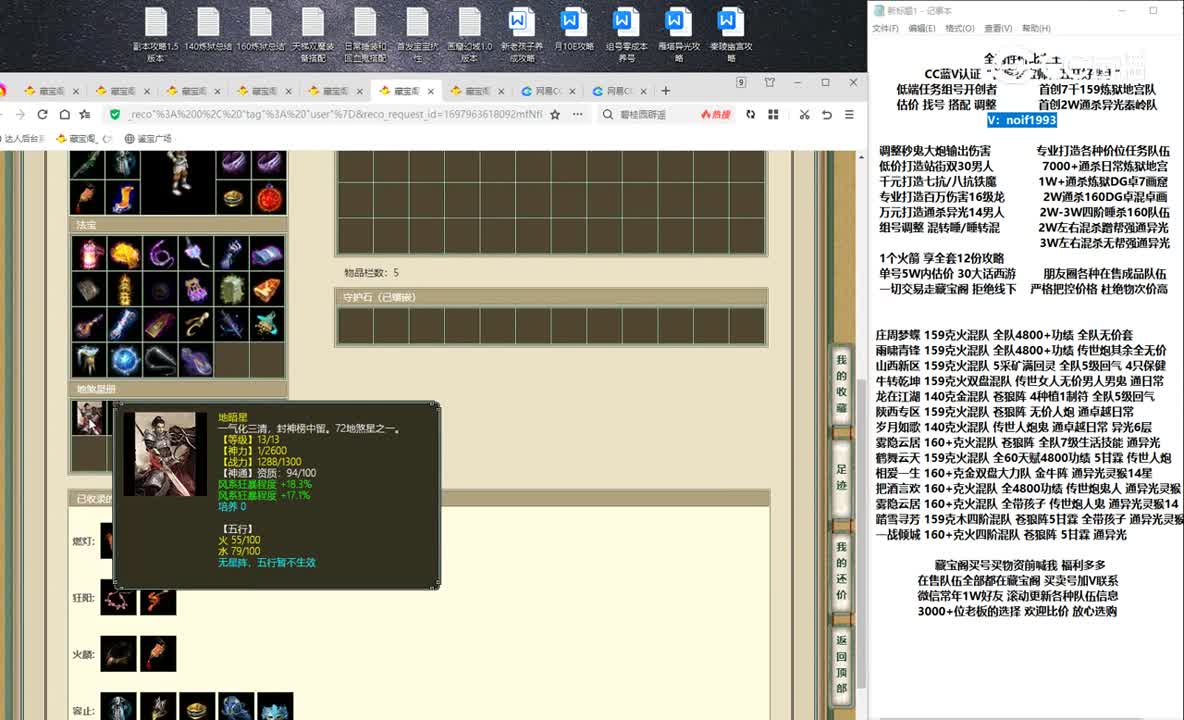Select the orange gem treasure item

267,289
